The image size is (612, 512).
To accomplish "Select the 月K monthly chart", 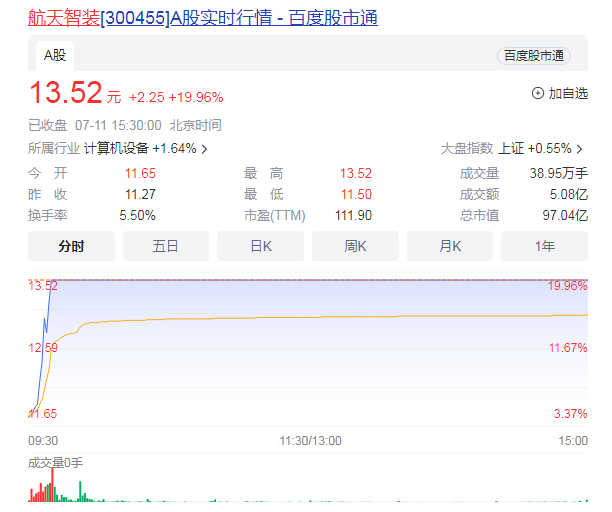I will (449, 246).
